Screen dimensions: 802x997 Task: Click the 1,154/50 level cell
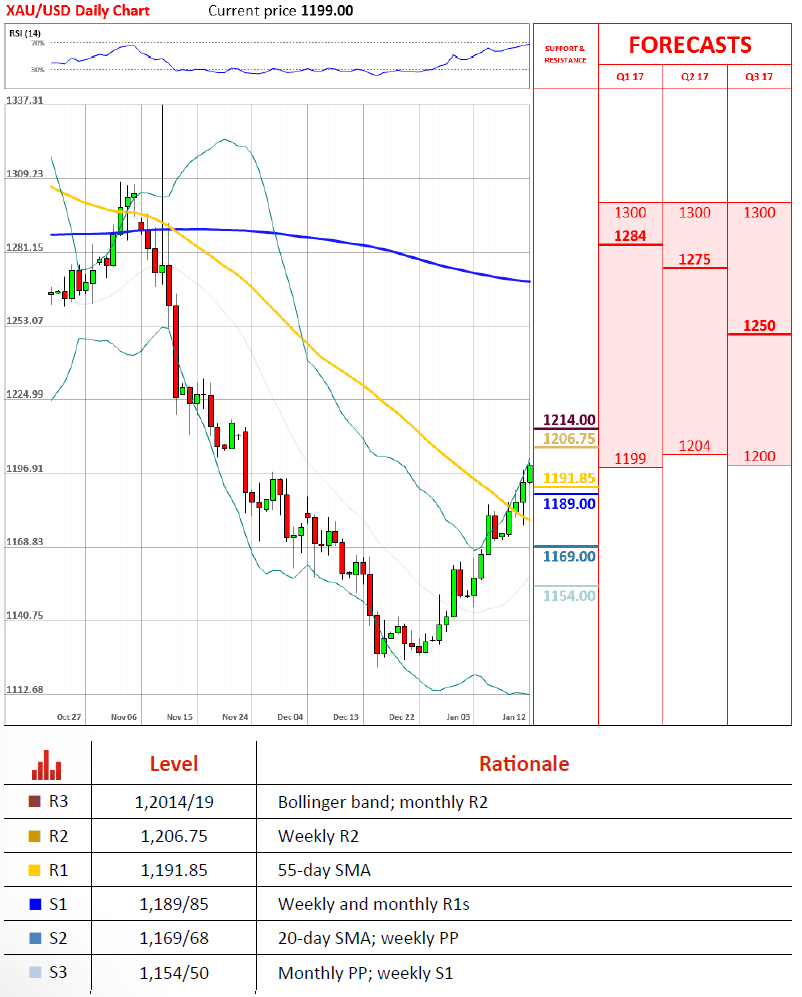[174, 973]
